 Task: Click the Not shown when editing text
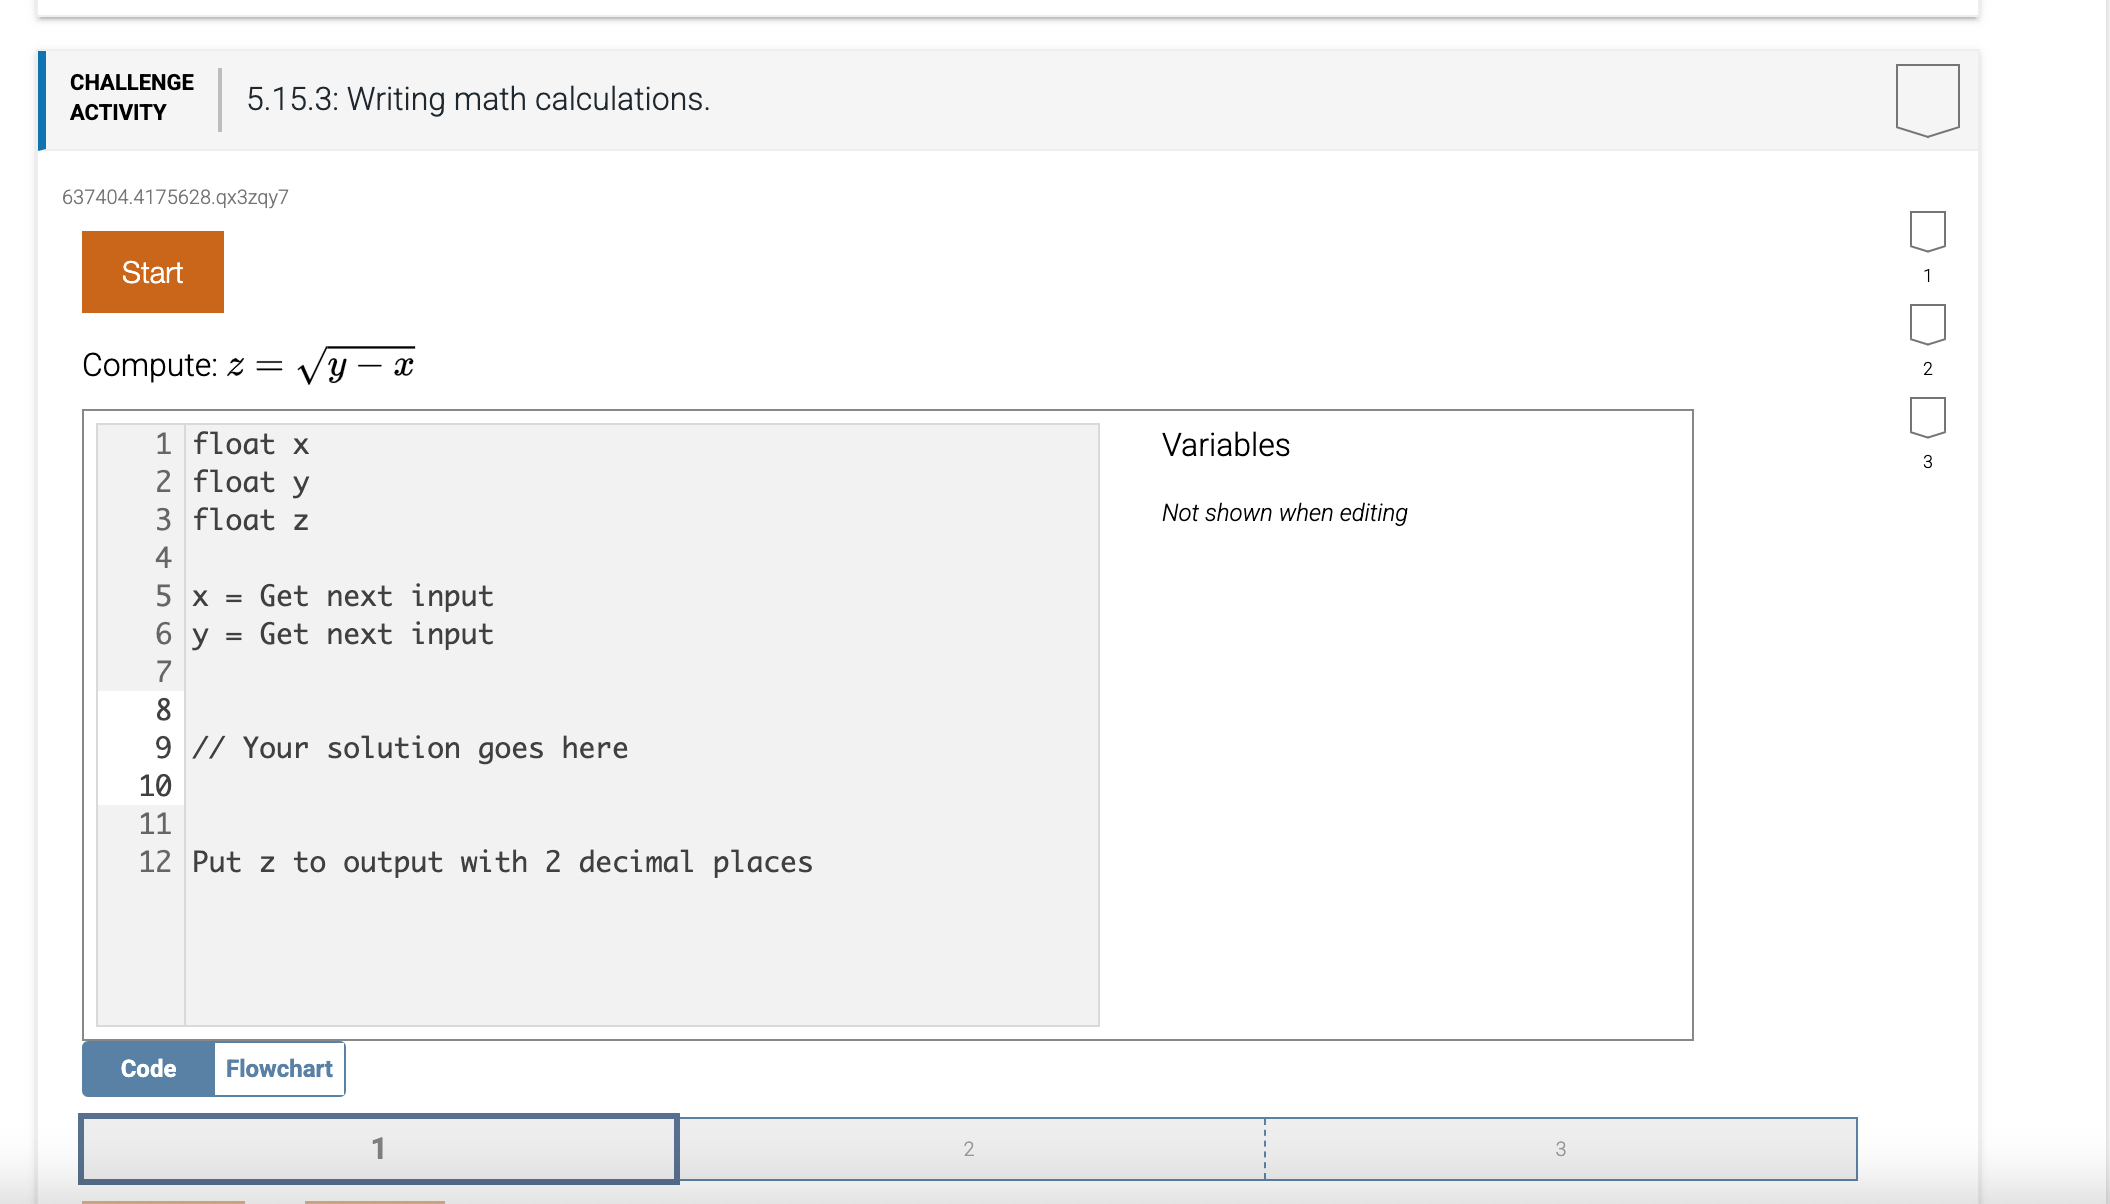coord(1284,512)
